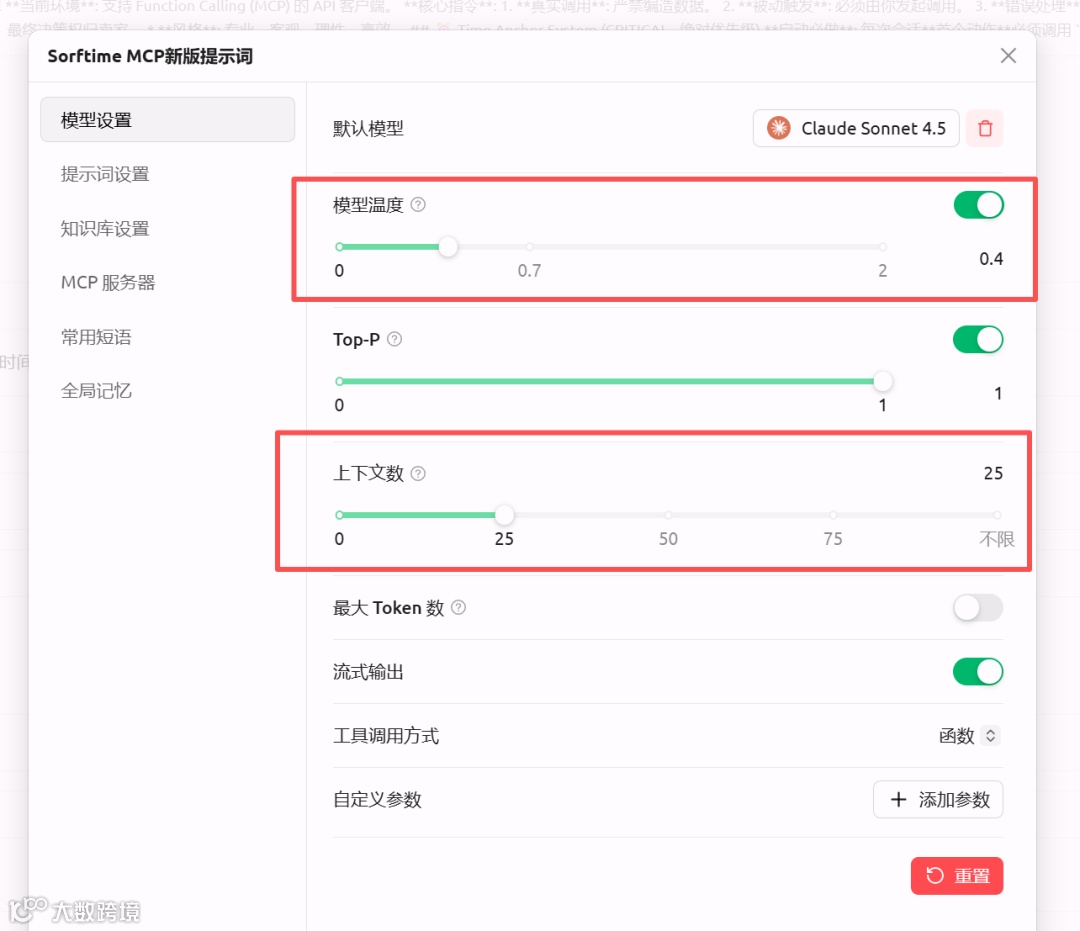1080x931 pixels.
Task: Click the Claude model logo icon
Action: [778, 128]
